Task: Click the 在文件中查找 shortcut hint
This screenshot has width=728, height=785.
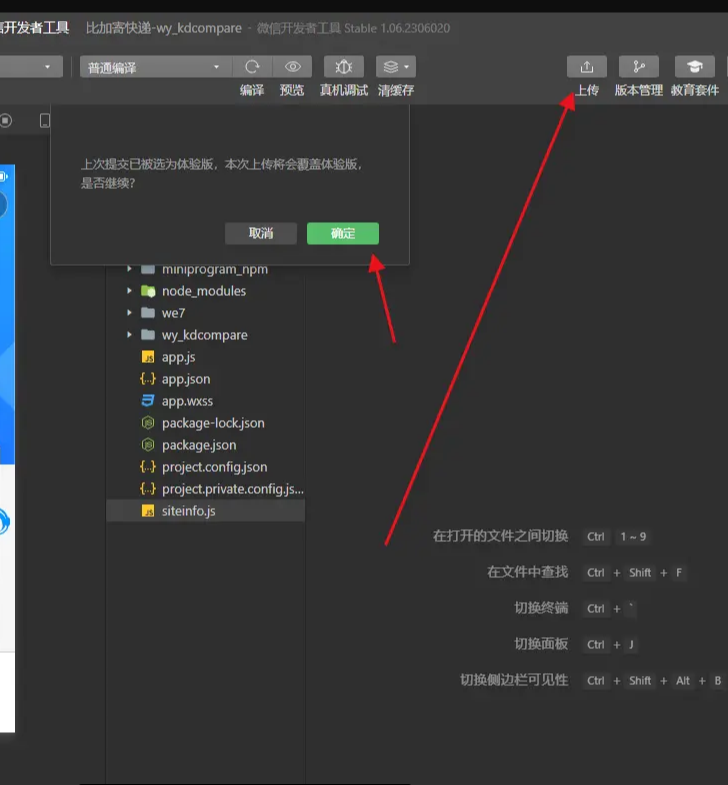Action: 528,572
